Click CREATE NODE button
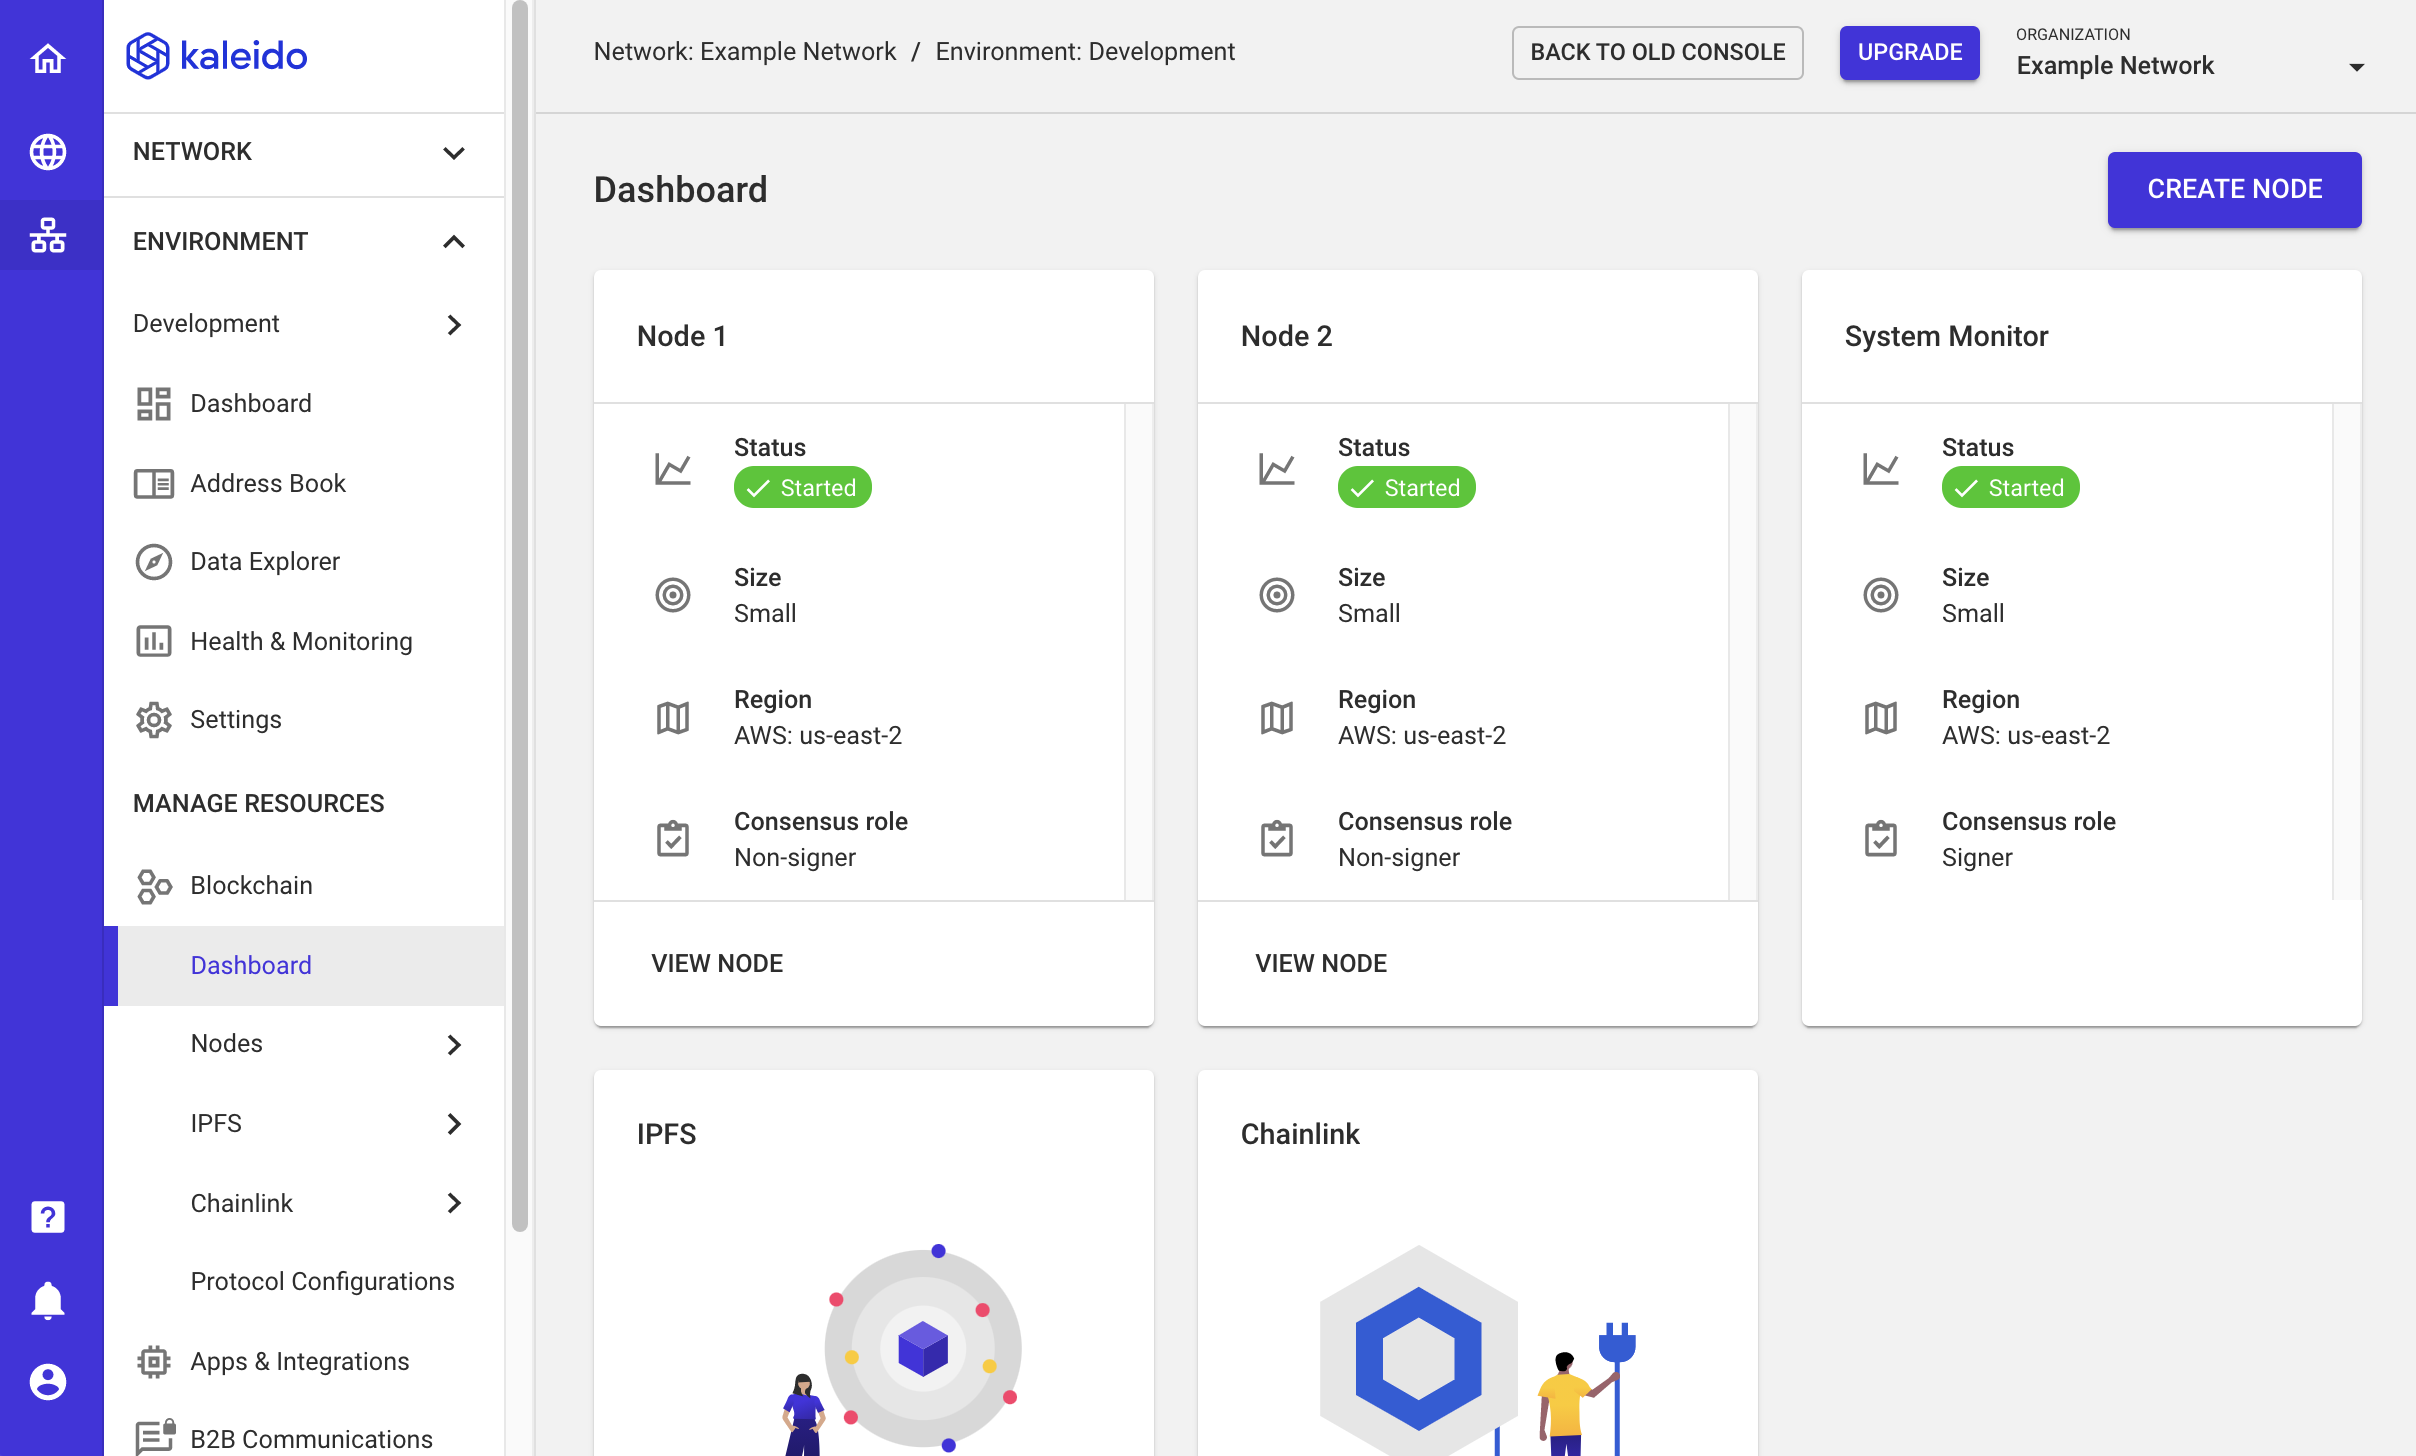 (x=2233, y=186)
